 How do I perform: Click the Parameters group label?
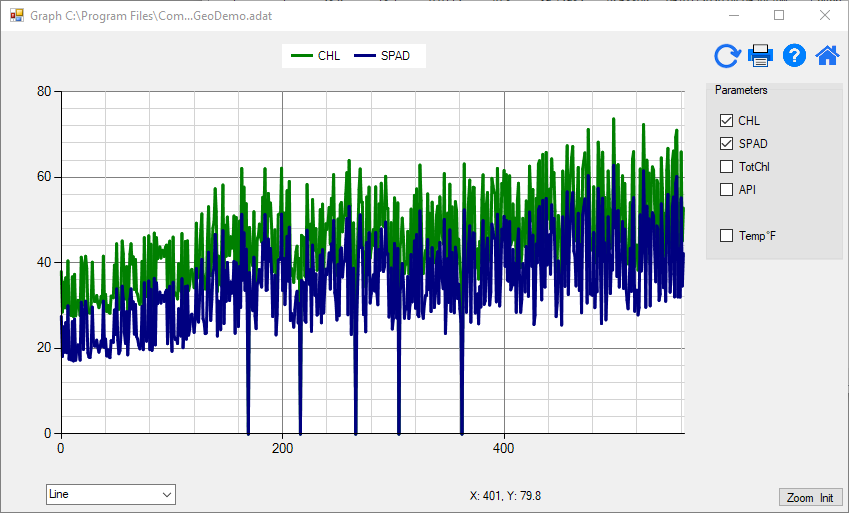pos(741,91)
